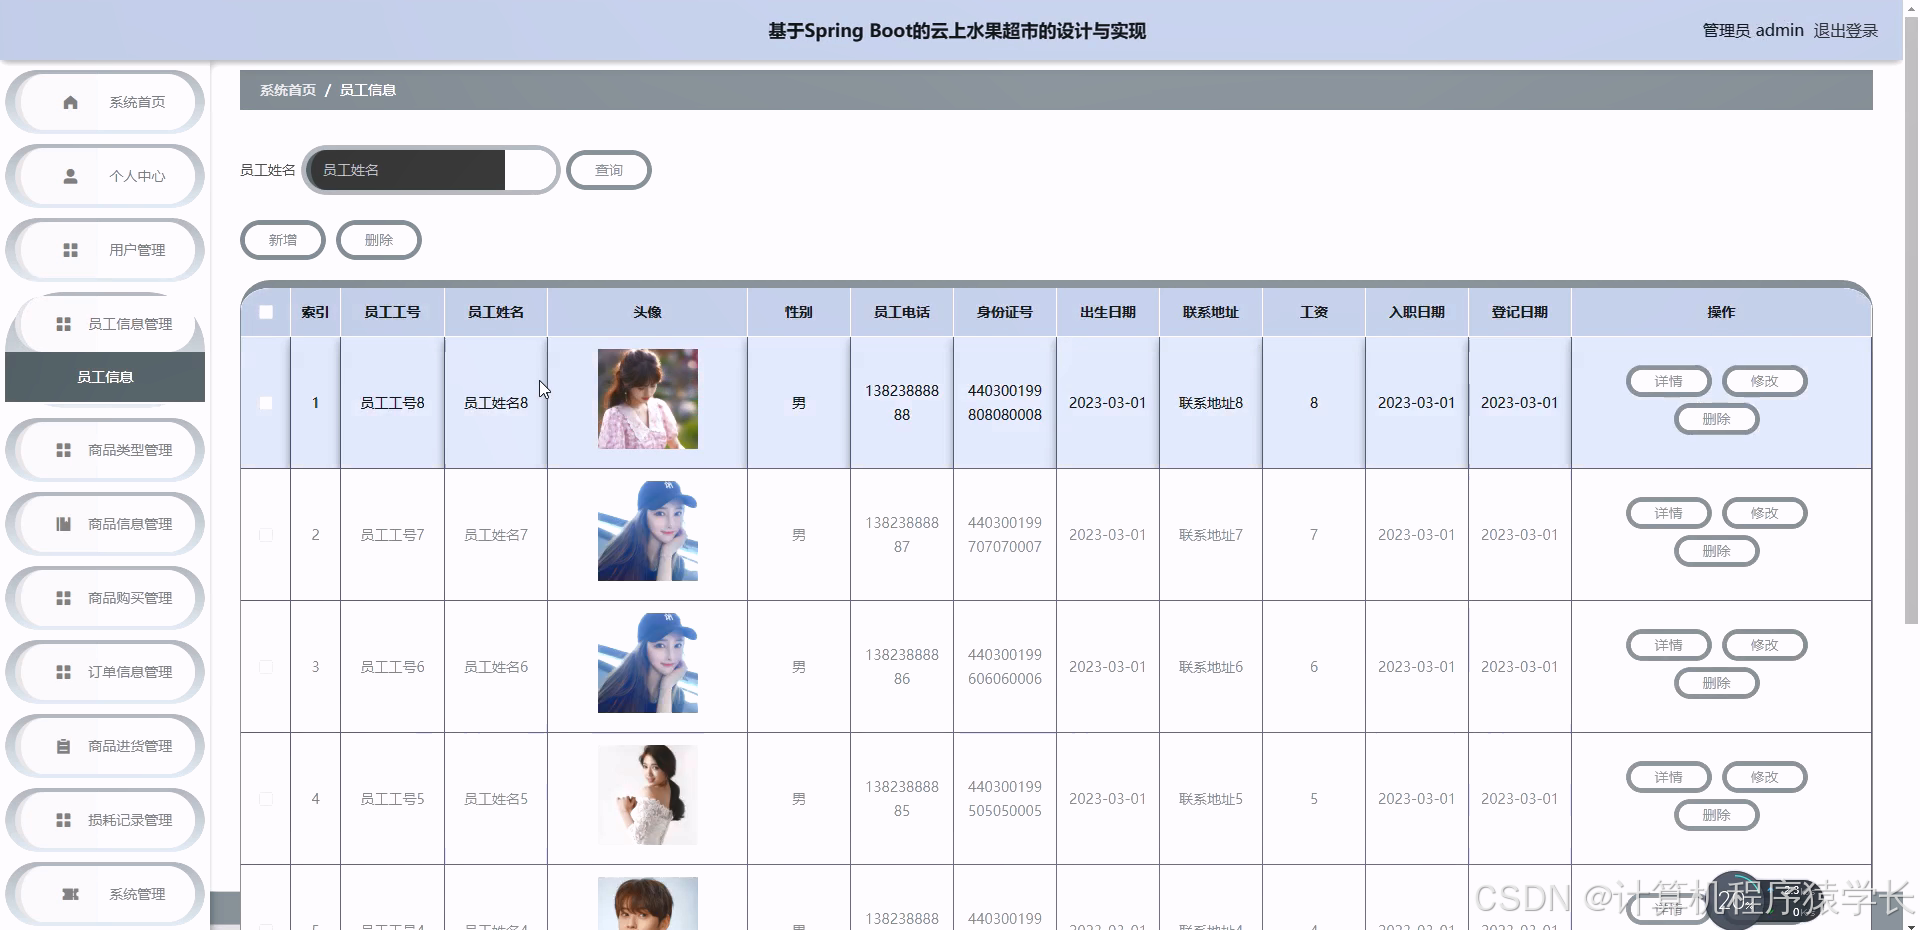This screenshot has width=1920, height=930.
Task: Click 修改 for 员工工号6 row
Action: 1764,645
